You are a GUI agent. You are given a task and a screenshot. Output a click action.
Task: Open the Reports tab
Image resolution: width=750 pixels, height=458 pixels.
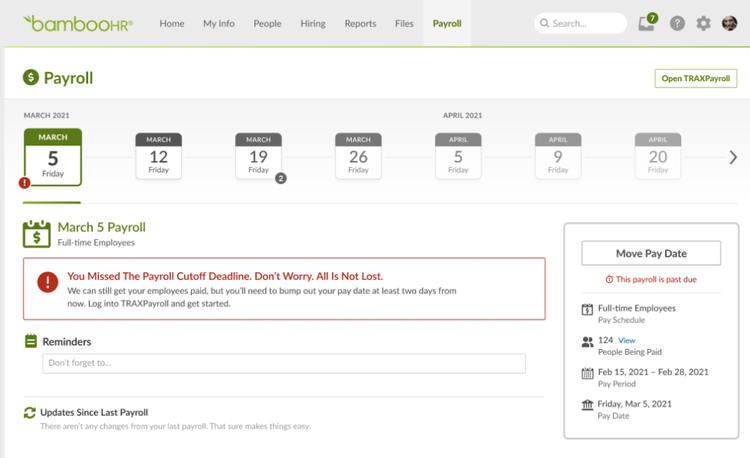(x=360, y=23)
